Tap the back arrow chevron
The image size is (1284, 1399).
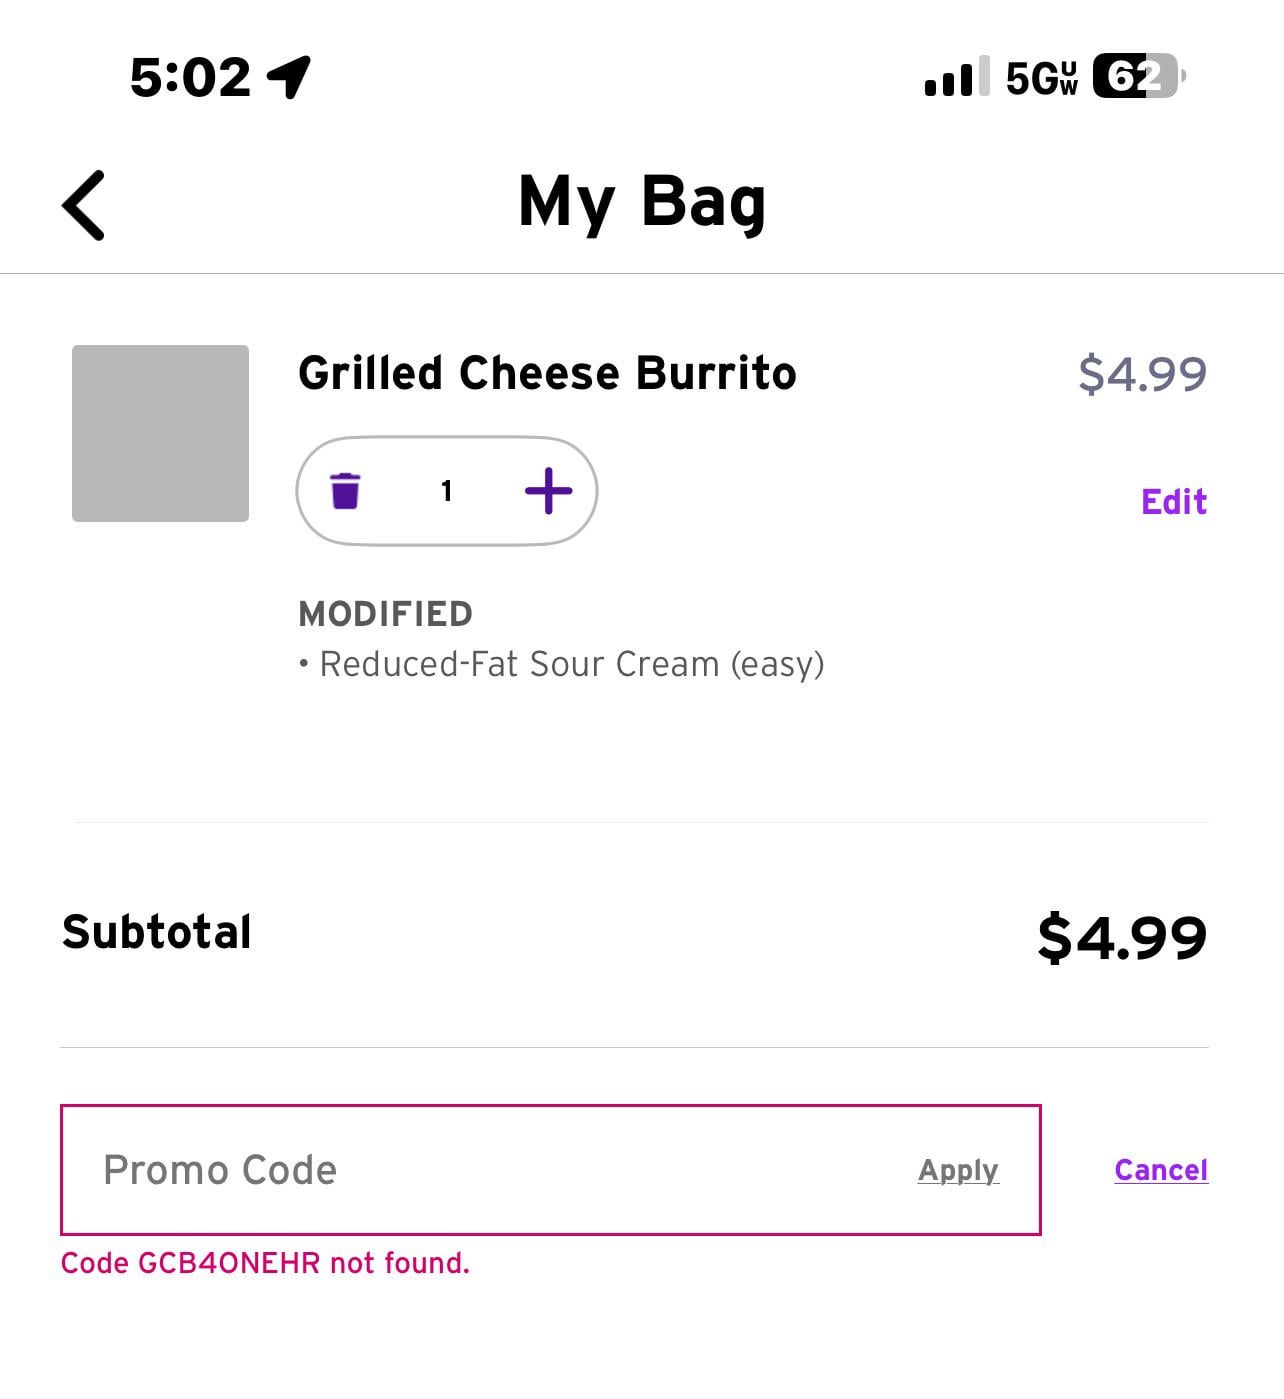pos(84,205)
